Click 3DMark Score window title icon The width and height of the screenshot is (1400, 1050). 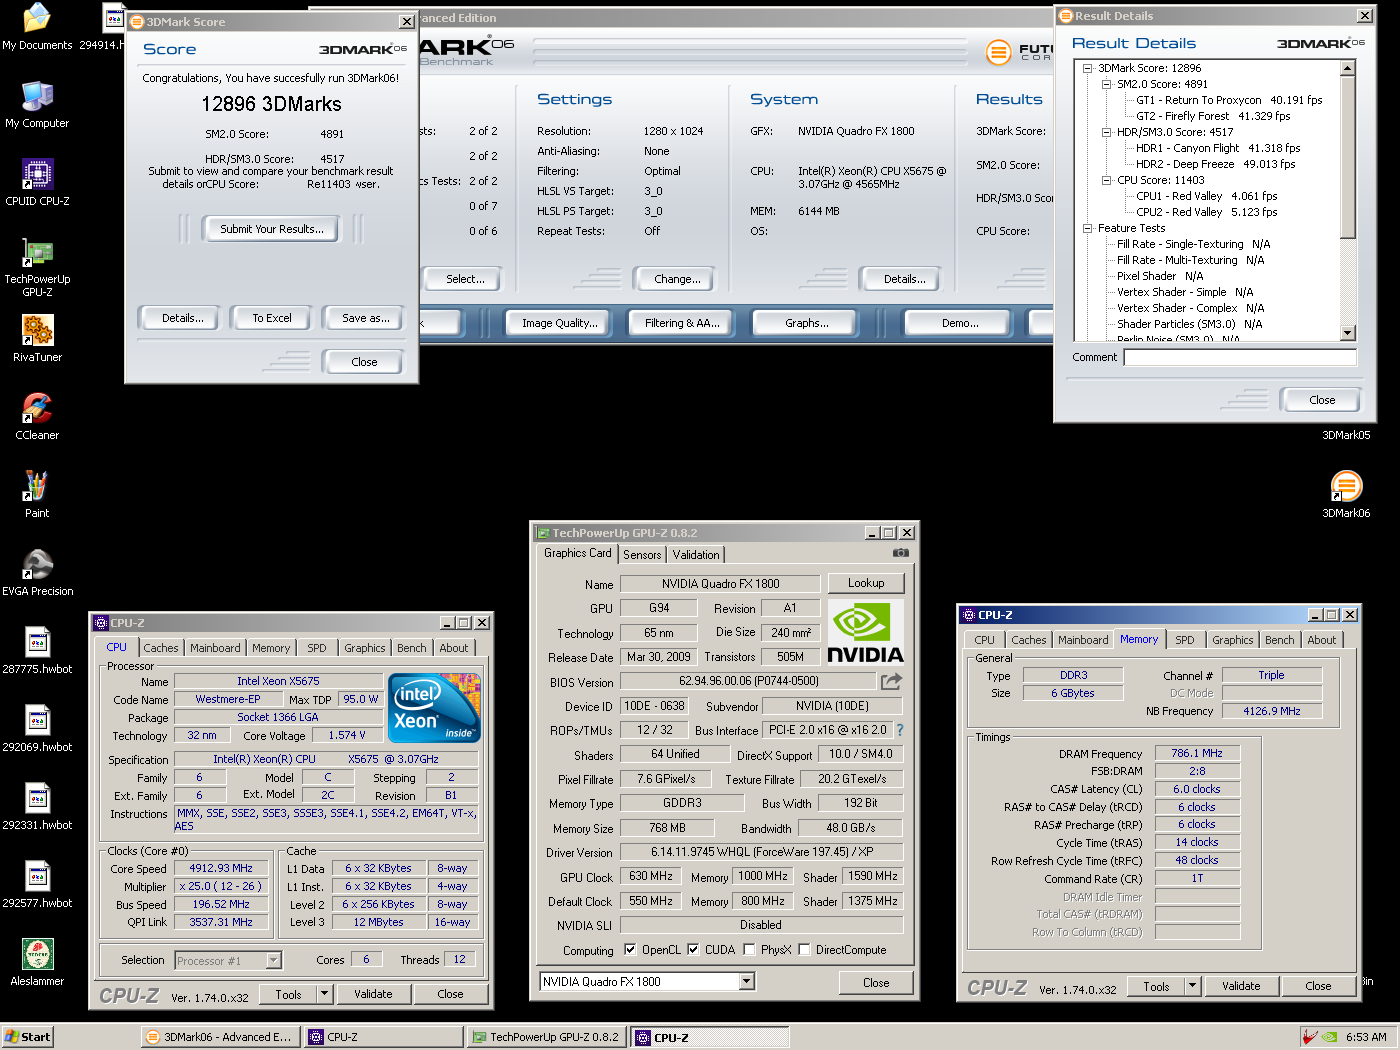click(x=138, y=22)
